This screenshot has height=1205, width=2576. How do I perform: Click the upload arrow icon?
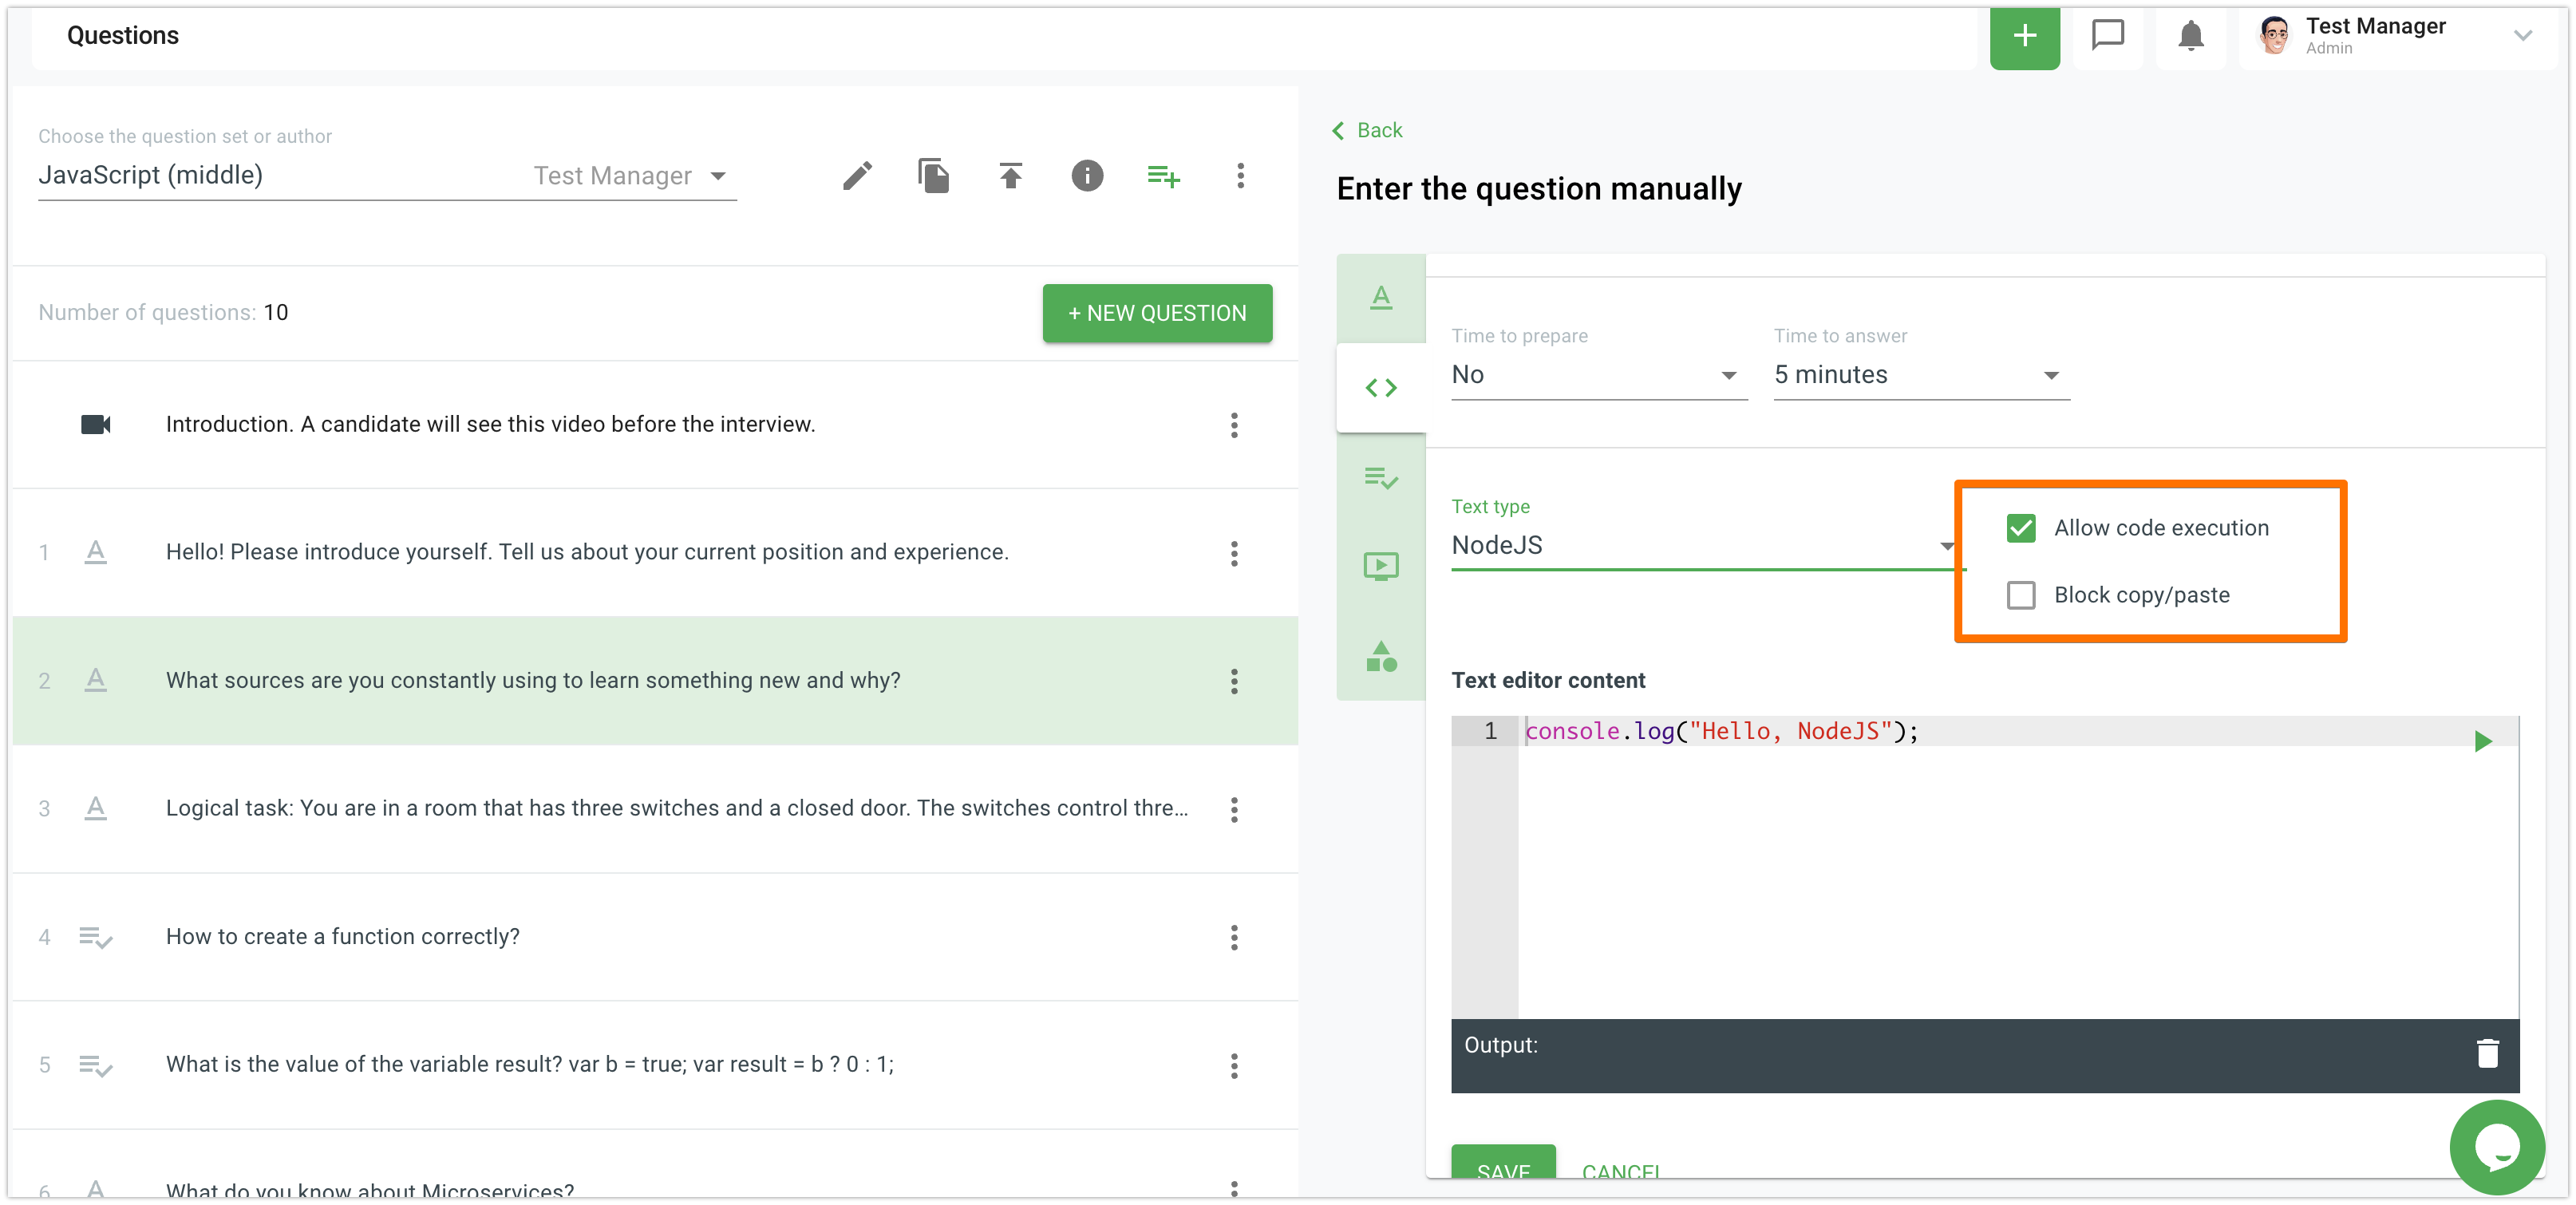tap(1010, 176)
